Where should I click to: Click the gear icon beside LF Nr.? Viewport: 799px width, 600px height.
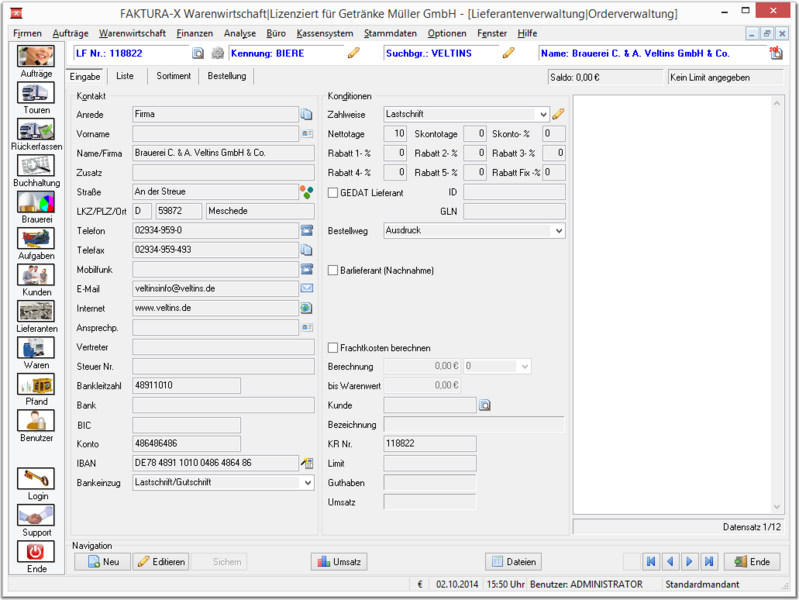coord(218,53)
